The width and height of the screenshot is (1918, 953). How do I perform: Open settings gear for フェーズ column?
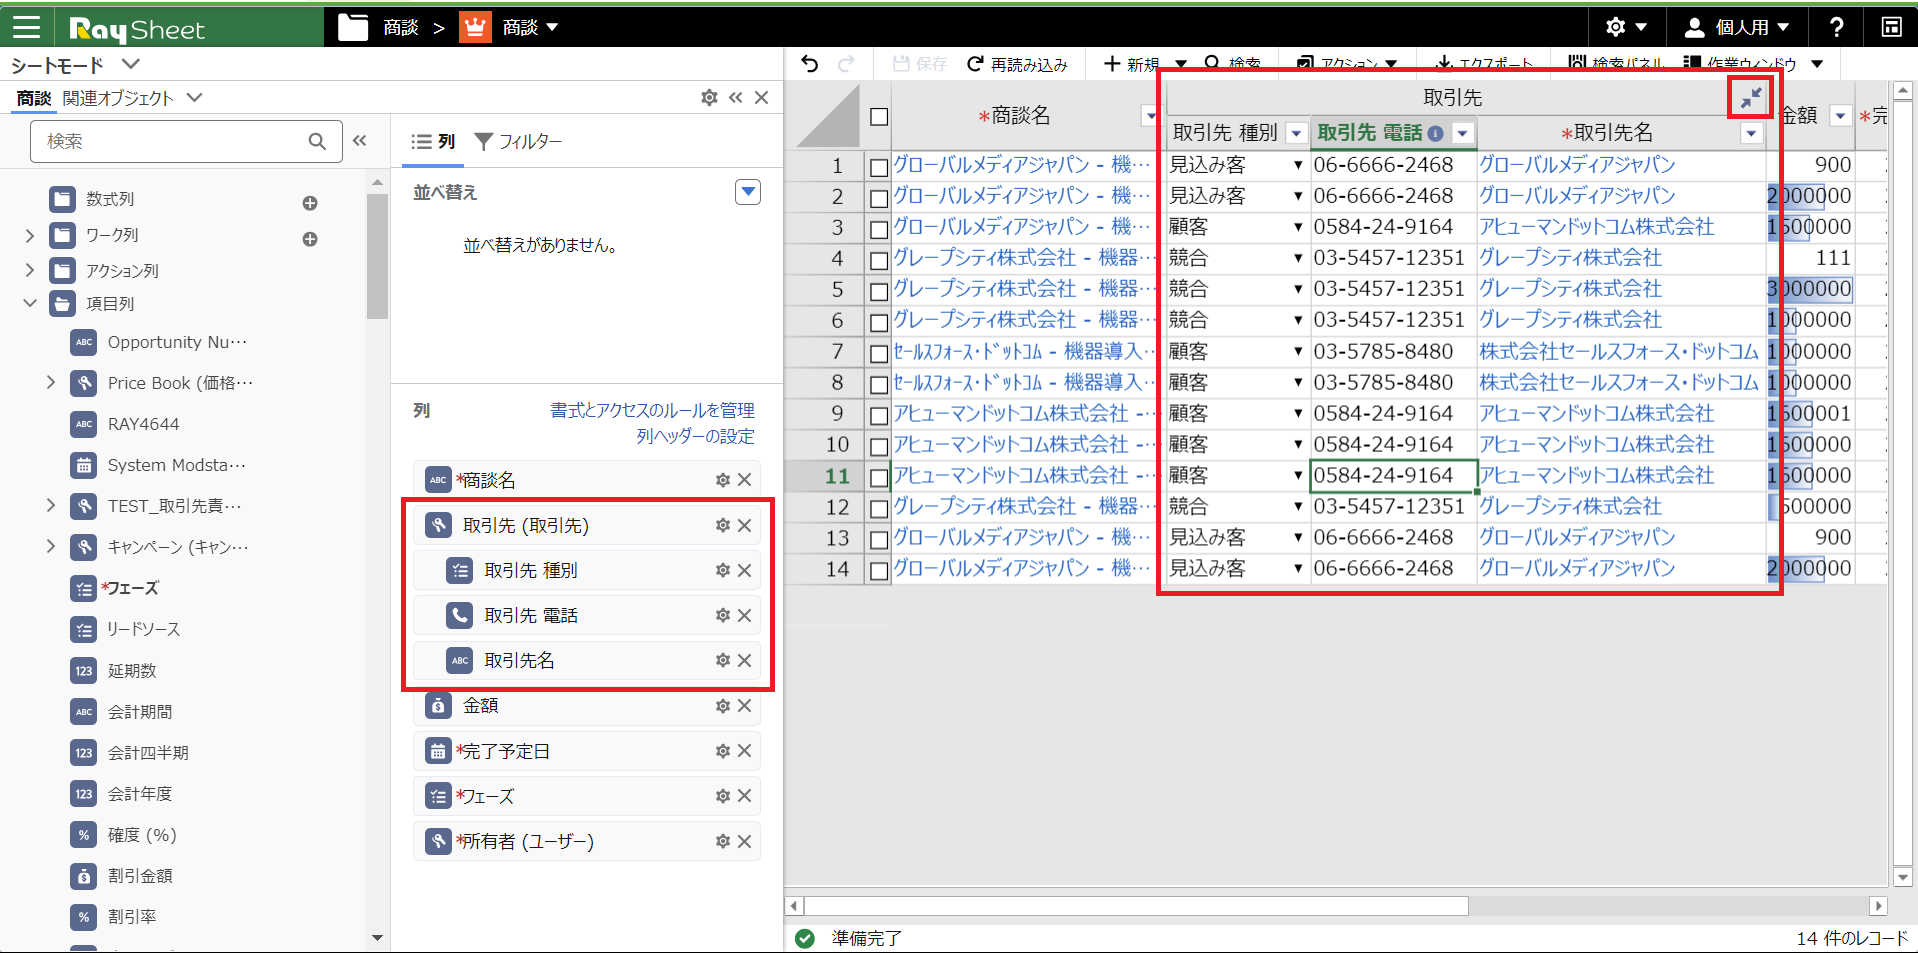723,796
